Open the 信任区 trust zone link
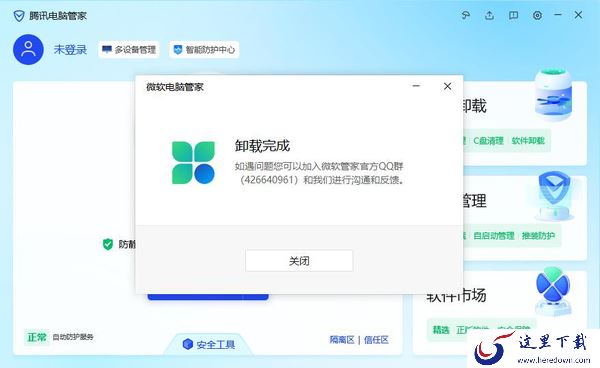The height and width of the screenshot is (368, 600). (376, 340)
